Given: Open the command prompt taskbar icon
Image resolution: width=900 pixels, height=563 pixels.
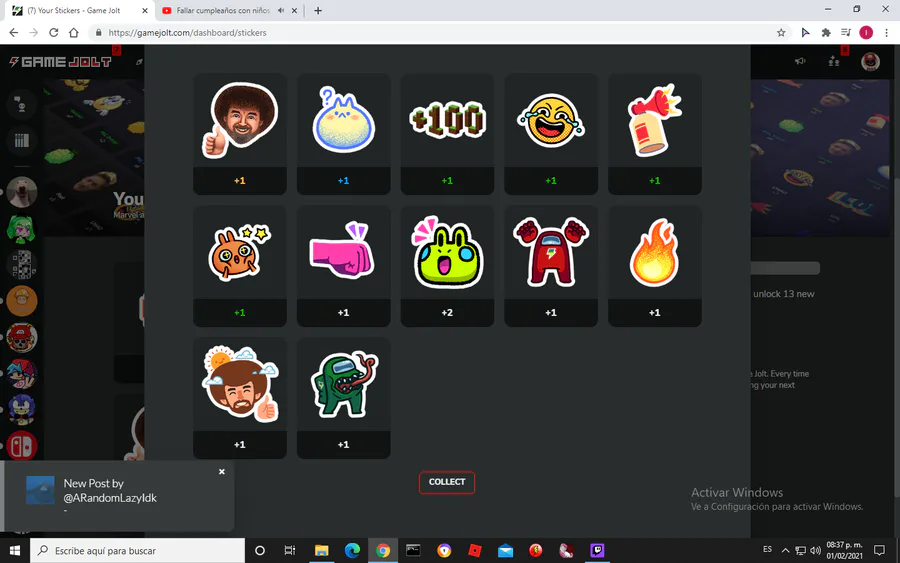Looking at the screenshot, I should tap(413, 550).
